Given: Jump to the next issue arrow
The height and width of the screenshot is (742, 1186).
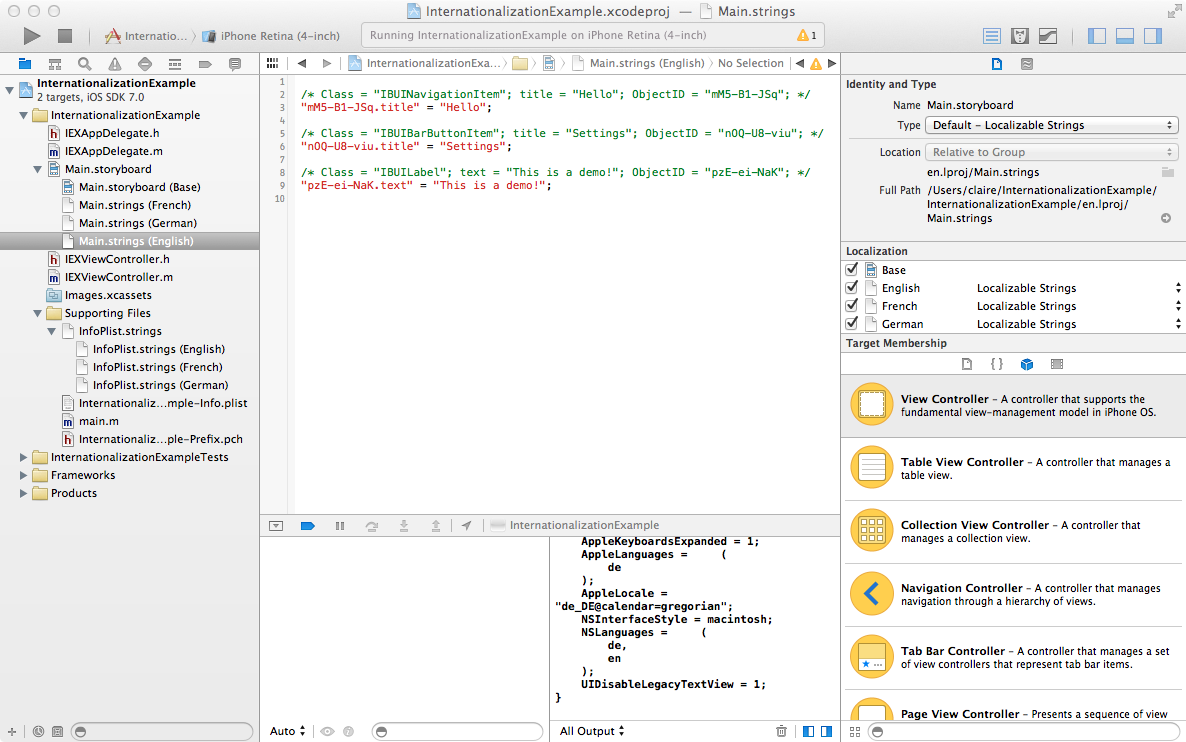Looking at the screenshot, I should pos(832,64).
